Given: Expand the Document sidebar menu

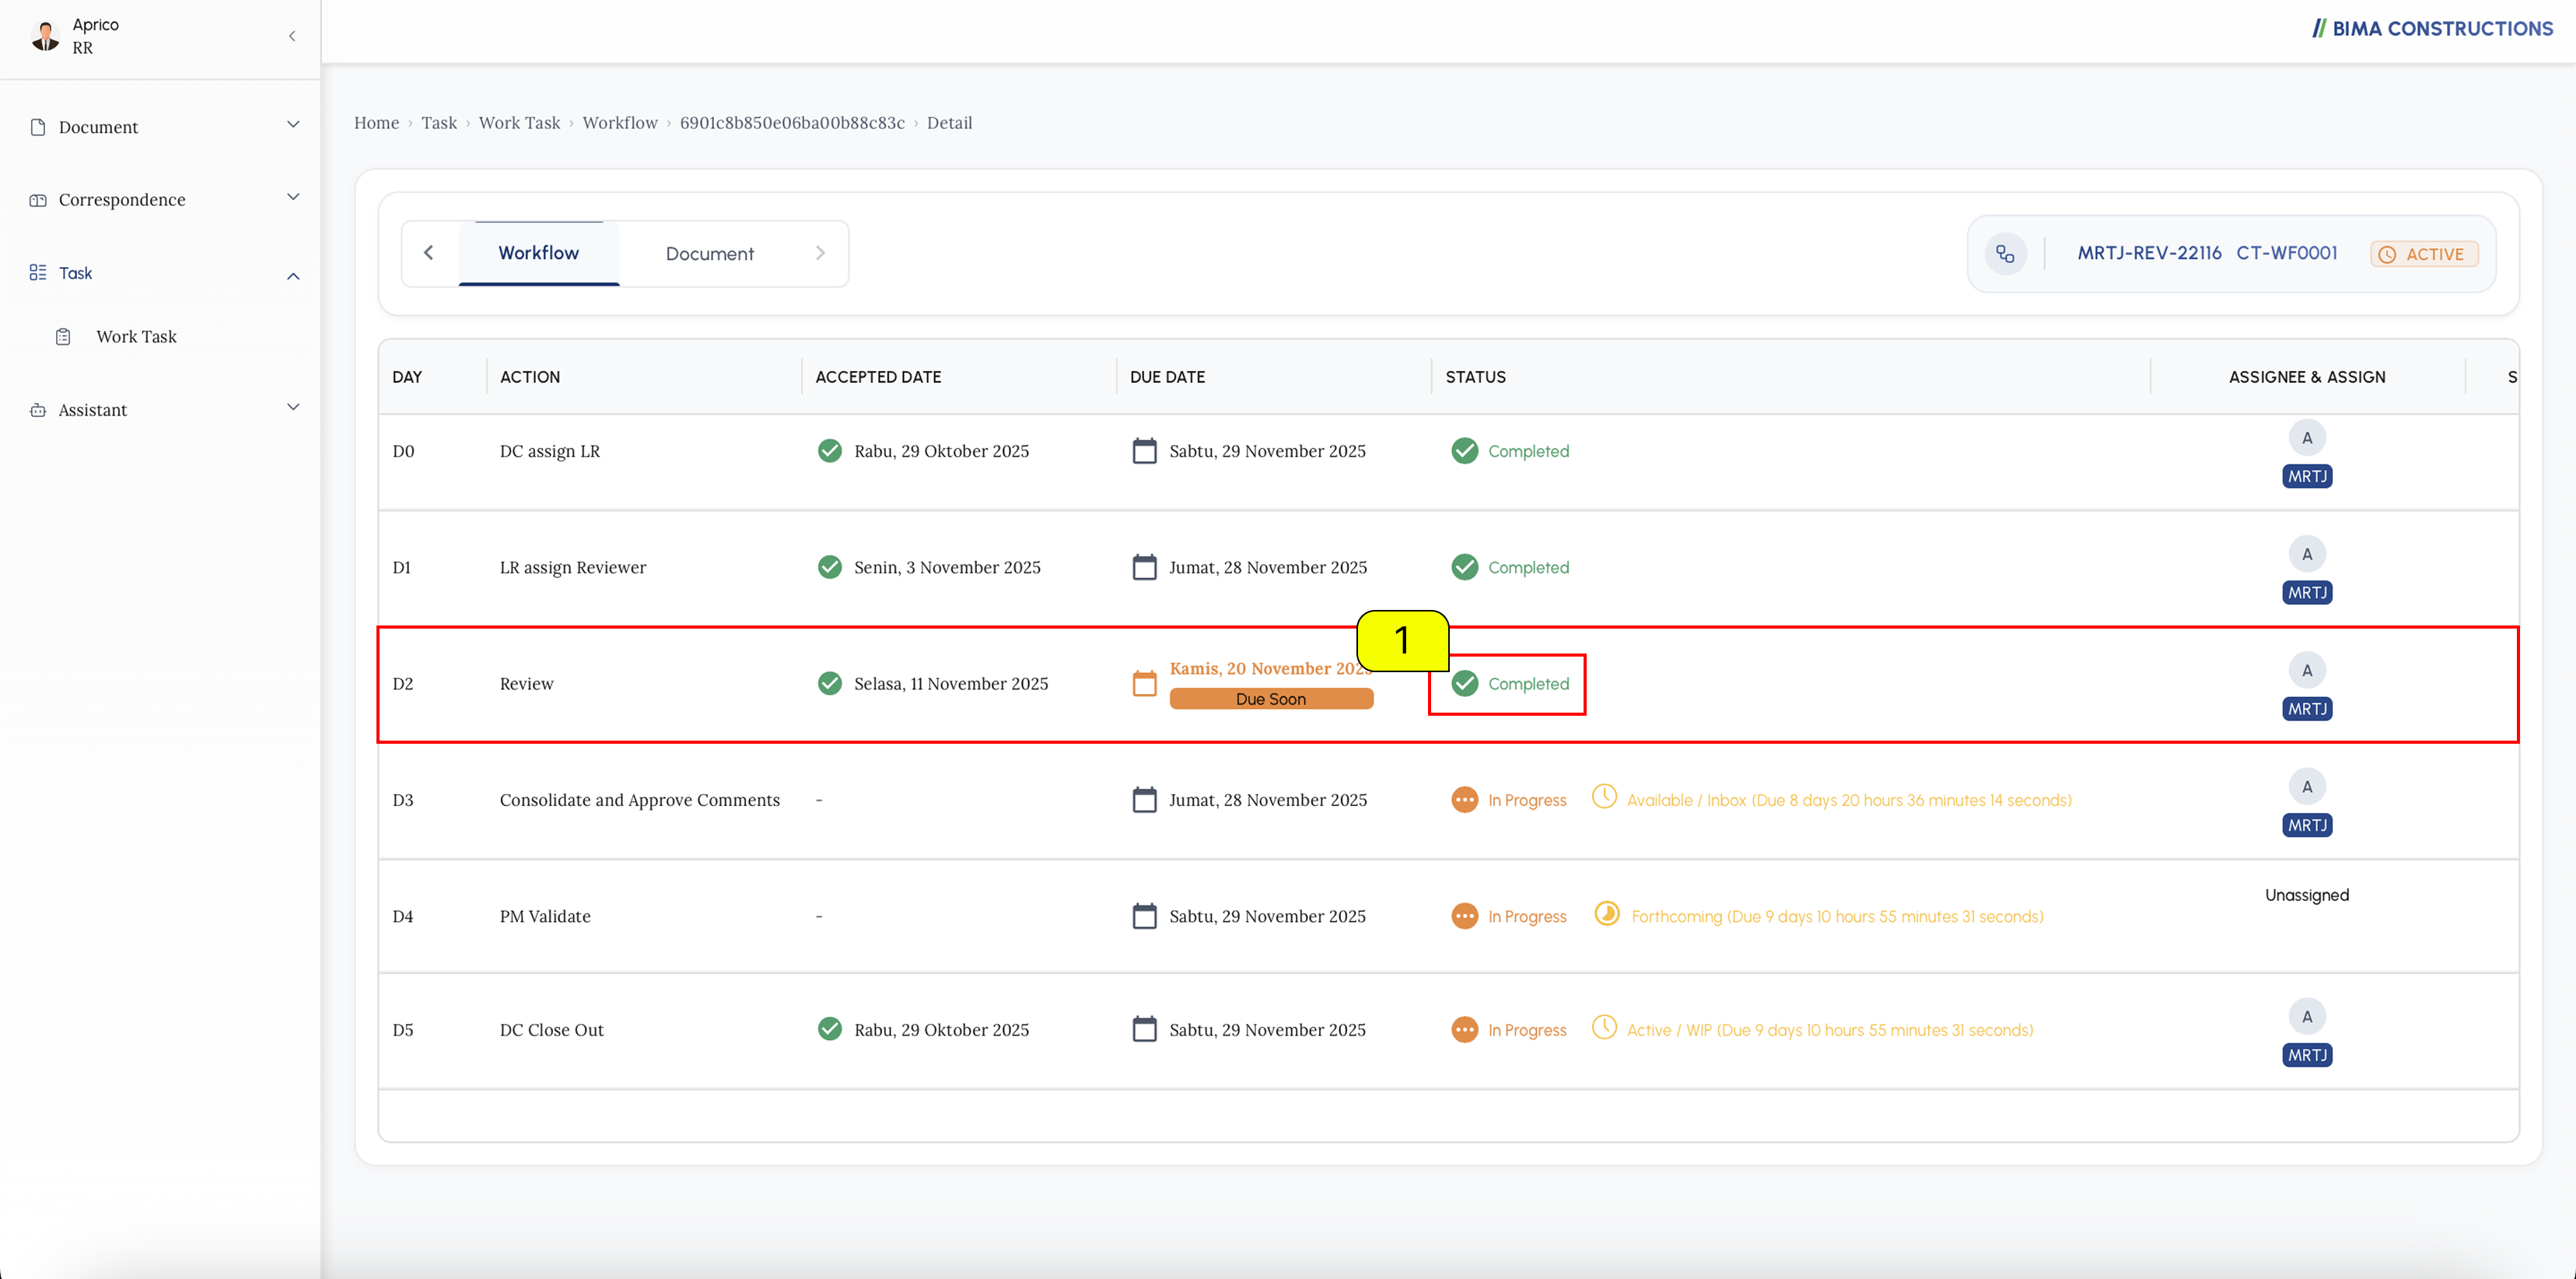Looking at the screenshot, I should (x=293, y=125).
